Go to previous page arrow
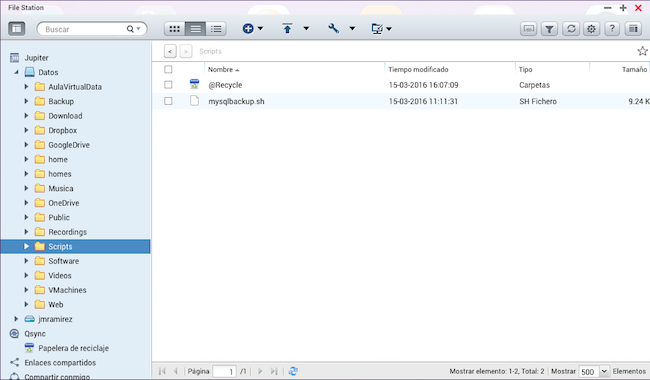The width and height of the screenshot is (650, 380). point(176,371)
